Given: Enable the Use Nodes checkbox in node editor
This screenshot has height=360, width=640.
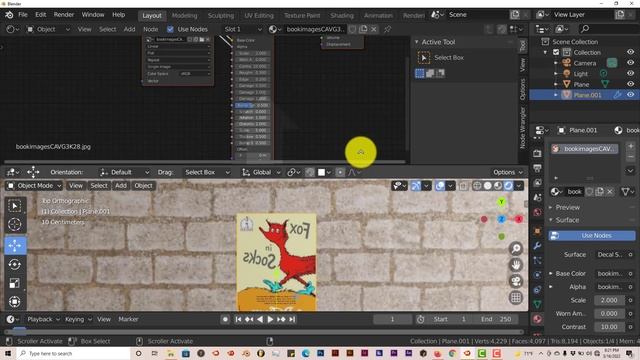Looking at the screenshot, I should click(170, 29).
